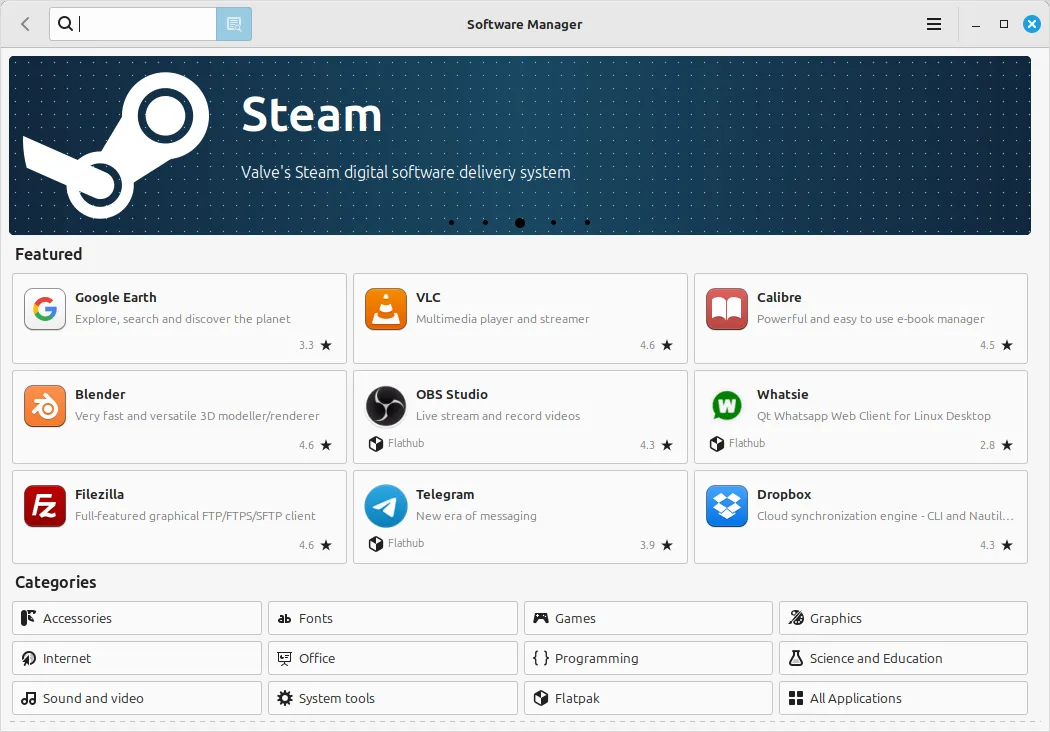
Task: Select the Blender app icon
Action: 45,406
